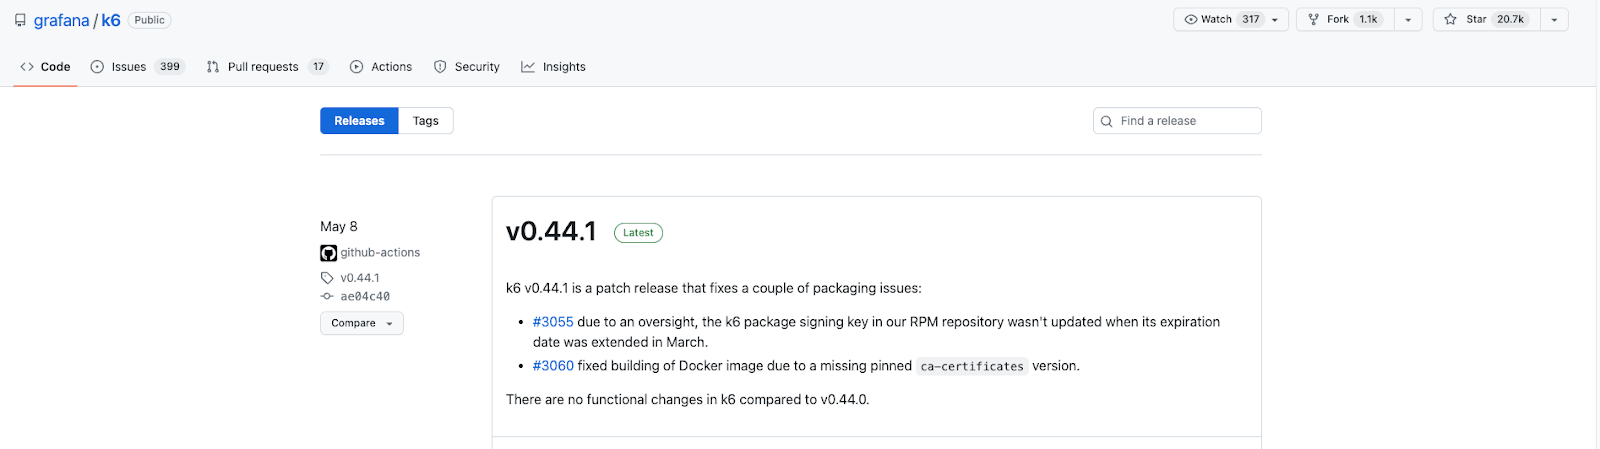This screenshot has width=1600, height=449.
Task: Click the code brackets icon on Code tab
Action: click(x=27, y=67)
